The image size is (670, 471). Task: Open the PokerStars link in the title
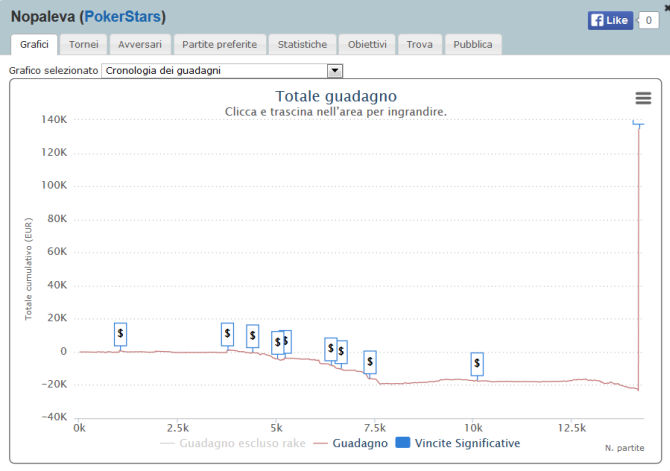pyautogui.click(x=123, y=17)
